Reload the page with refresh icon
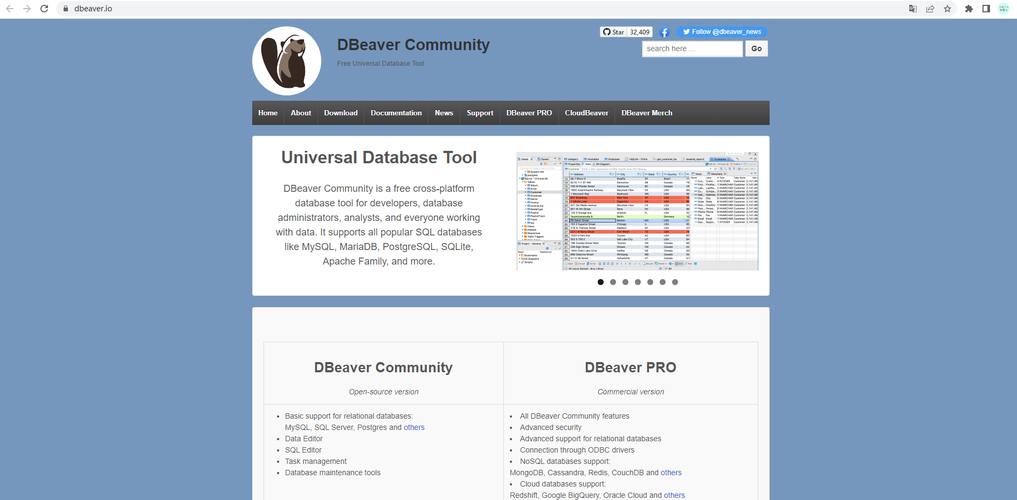This screenshot has height=500, width=1017. pyautogui.click(x=44, y=8)
